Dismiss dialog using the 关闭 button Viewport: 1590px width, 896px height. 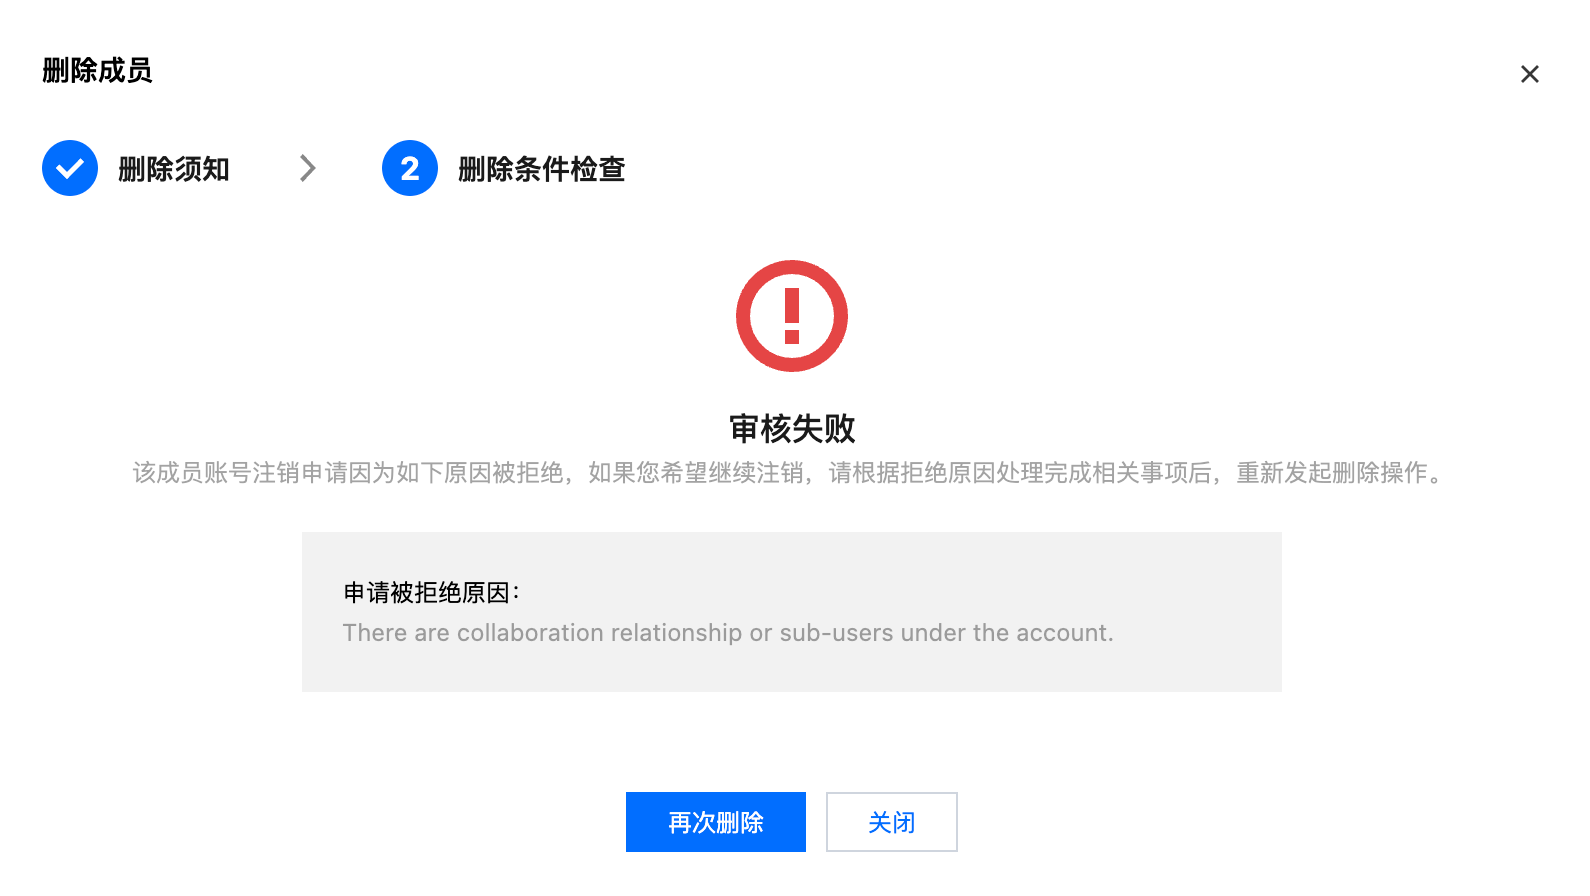click(x=892, y=822)
